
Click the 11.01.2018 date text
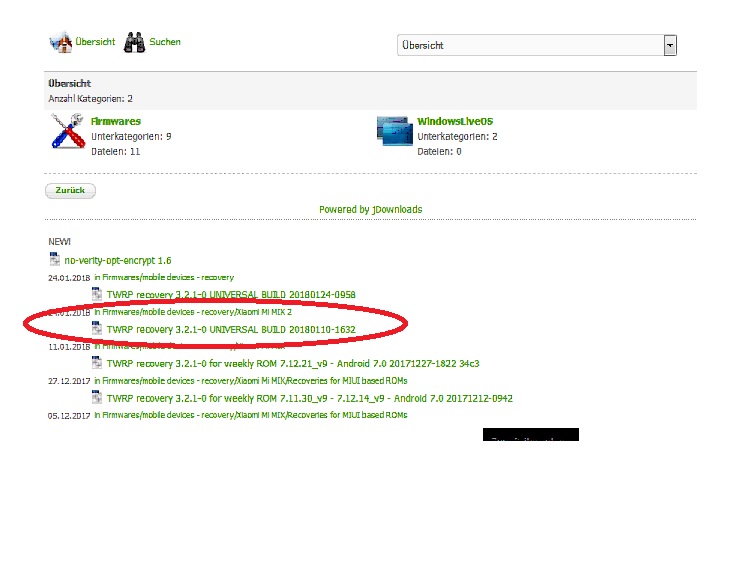point(69,347)
